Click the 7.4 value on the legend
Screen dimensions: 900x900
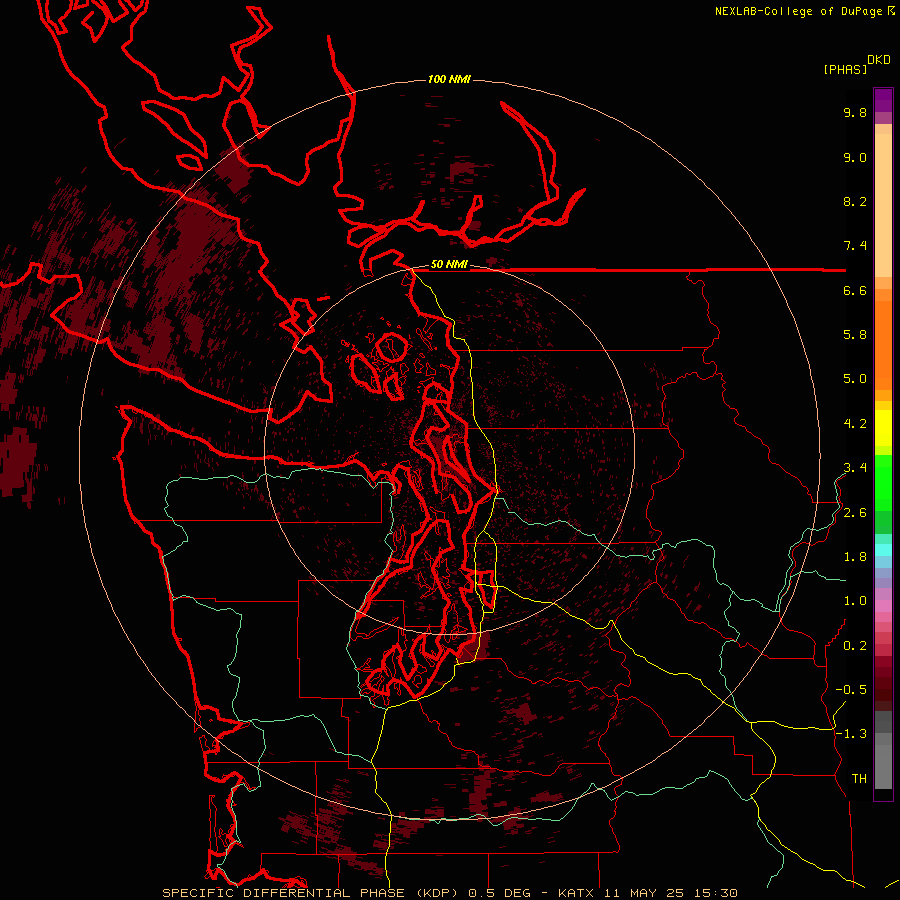[x=855, y=246]
